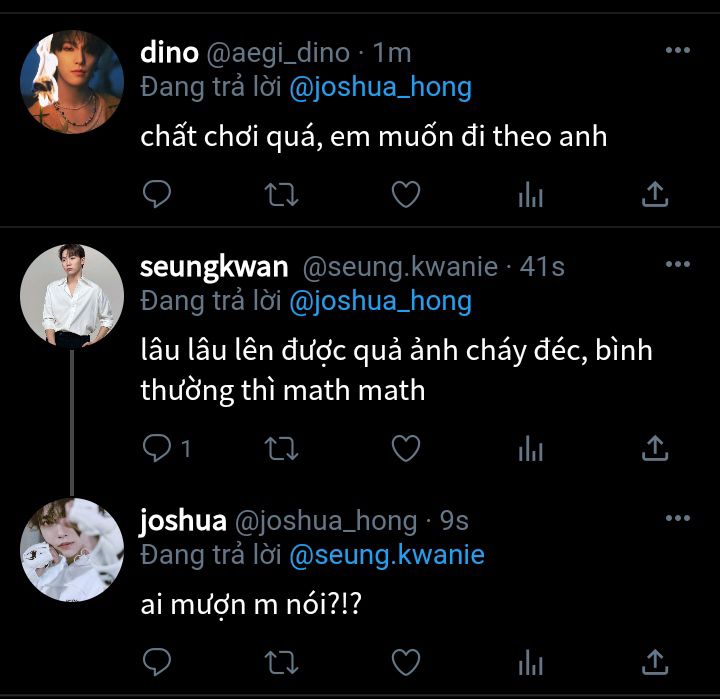View analytics for joshua's tweet
Screen dimensions: 720x699
[x=530, y=662]
